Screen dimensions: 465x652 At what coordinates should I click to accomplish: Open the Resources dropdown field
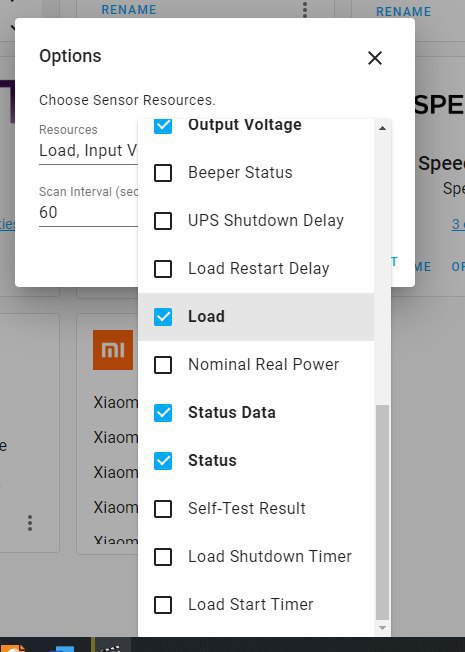click(88, 144)
